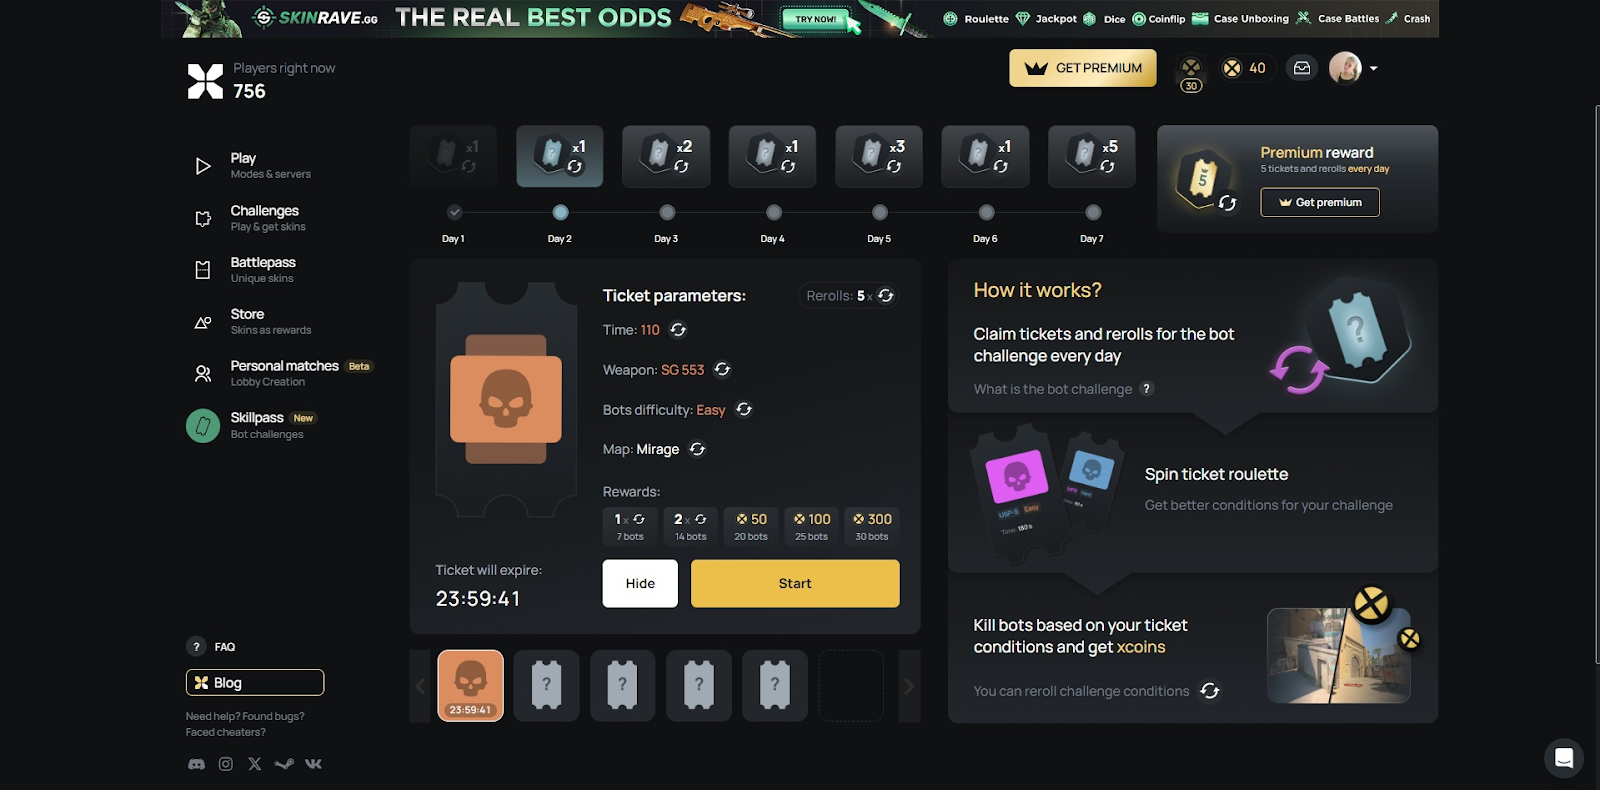
Task: Click the question mark next to bot challenge
Action: coord(1147,389)
